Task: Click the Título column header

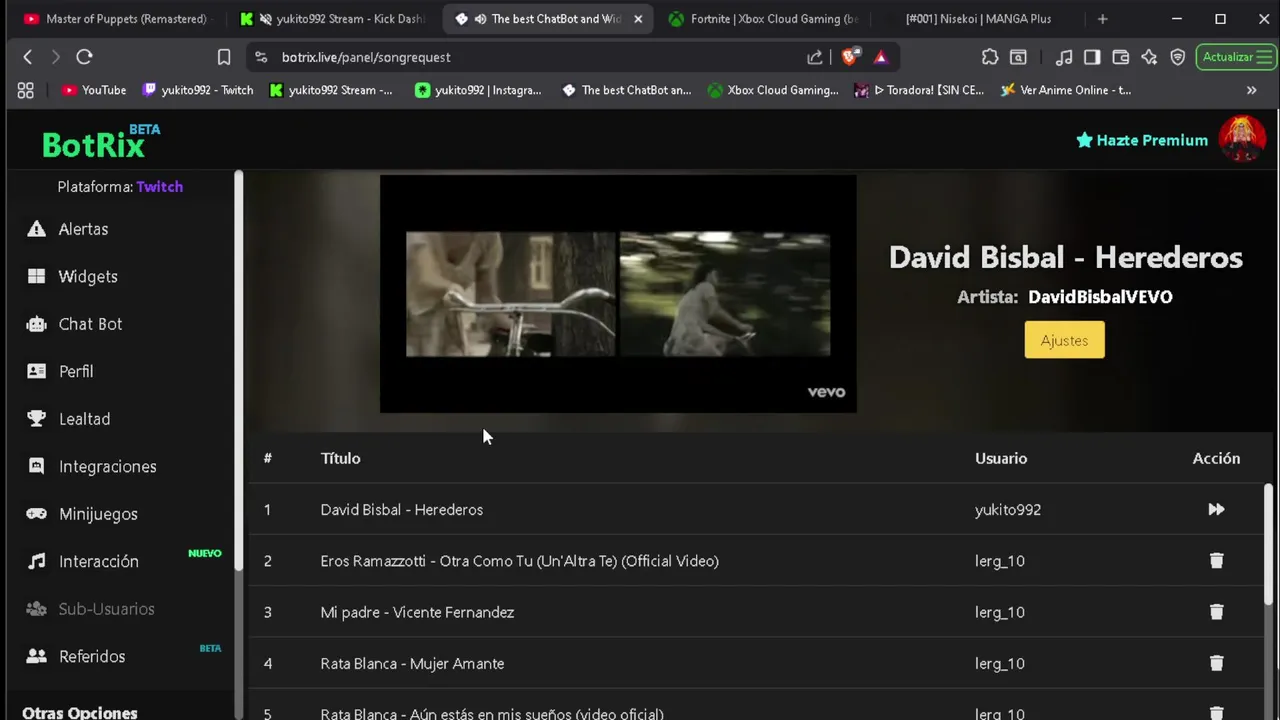Action: tap(340, 458)
